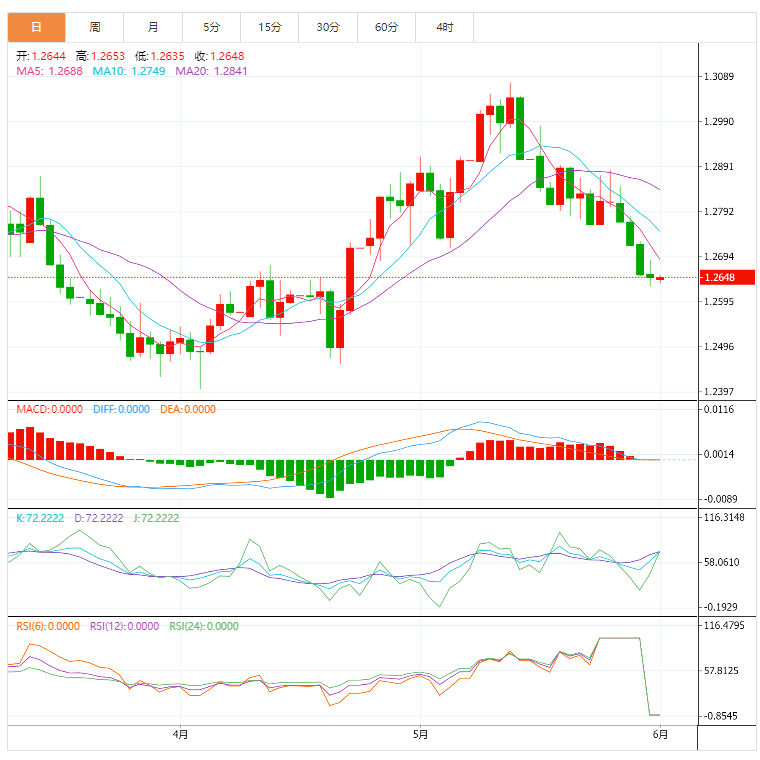Click the 1.2496 price axis label
This screenshot has height=760, width=760.
pyautogui.click(x=719, y=347)
